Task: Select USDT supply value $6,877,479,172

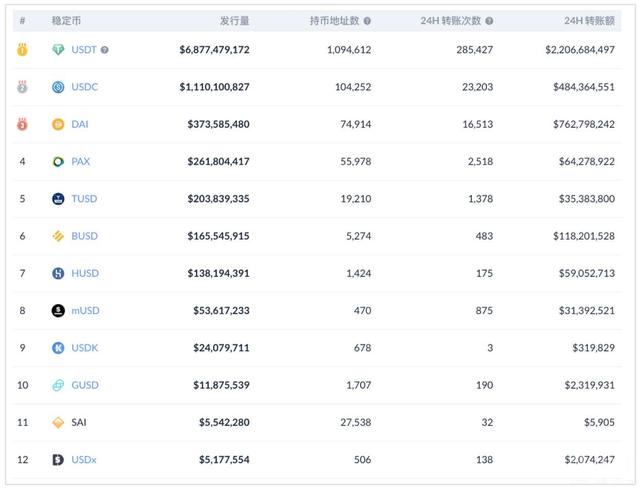Action: coord(214,50)
